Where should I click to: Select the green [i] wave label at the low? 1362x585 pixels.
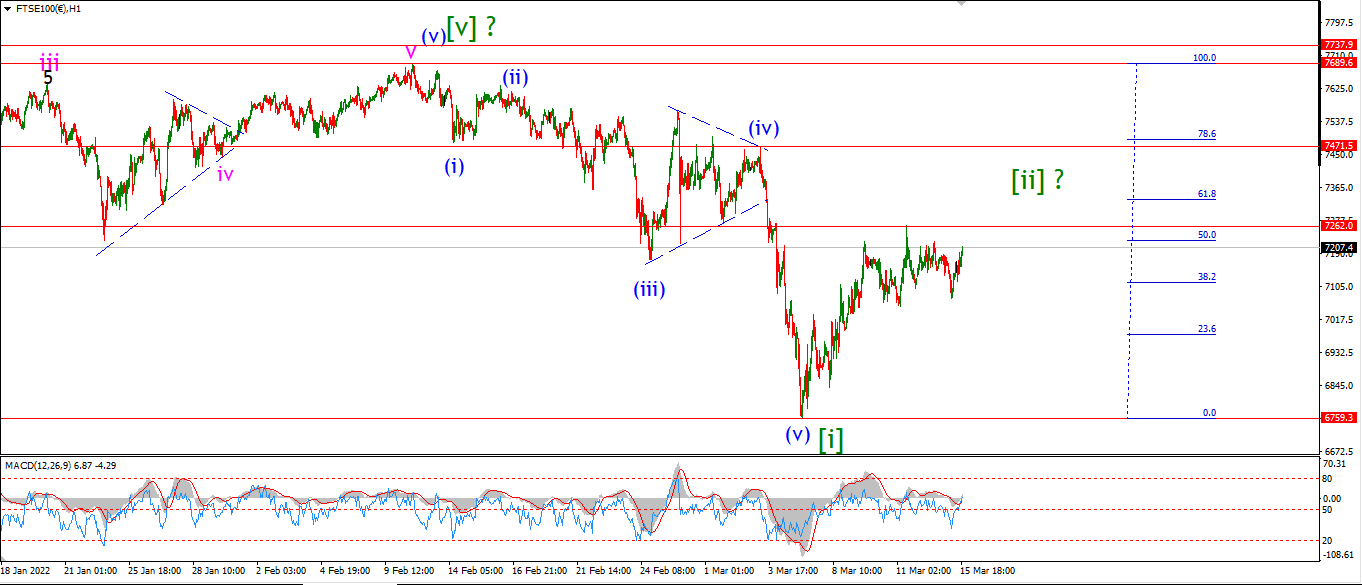[x=830, y=438]
